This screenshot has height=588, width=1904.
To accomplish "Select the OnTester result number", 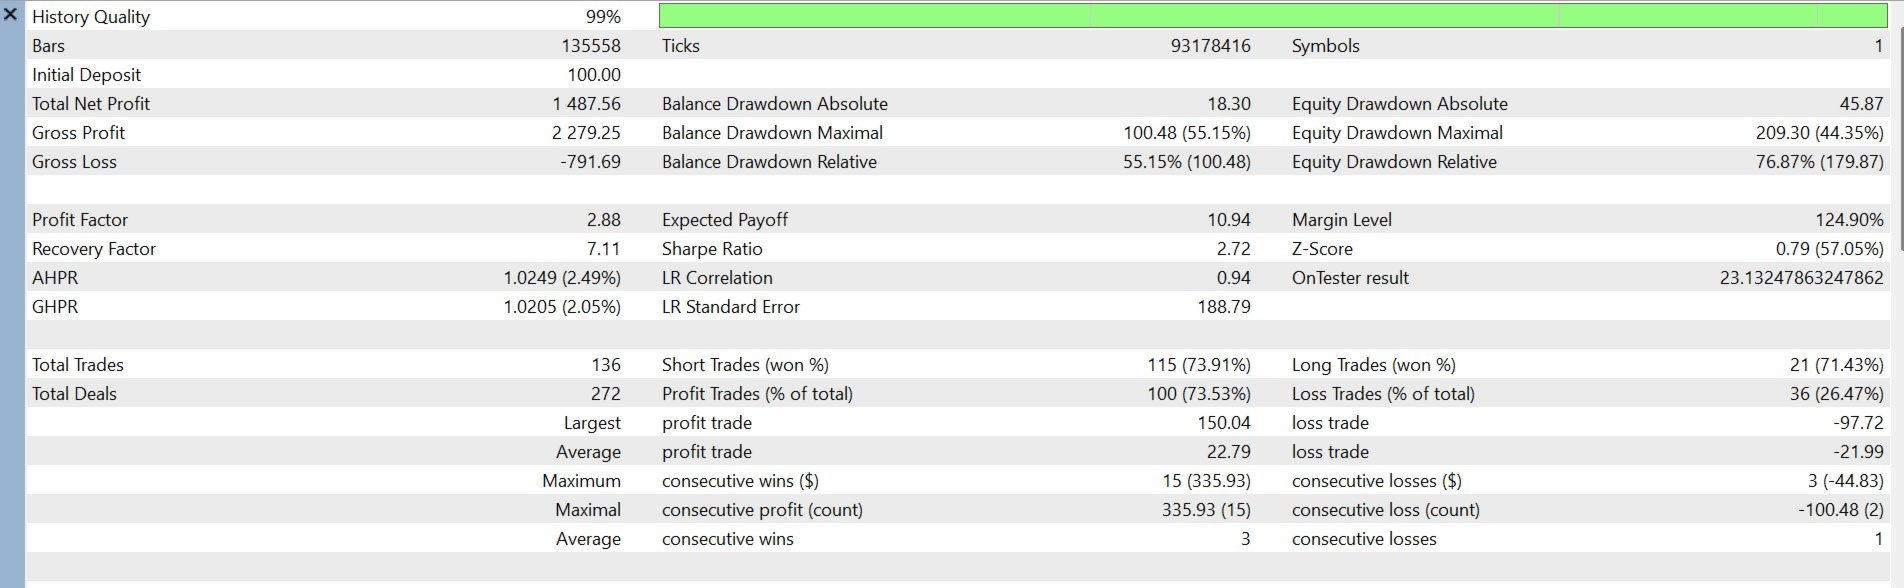I will tap(1801, 278).
